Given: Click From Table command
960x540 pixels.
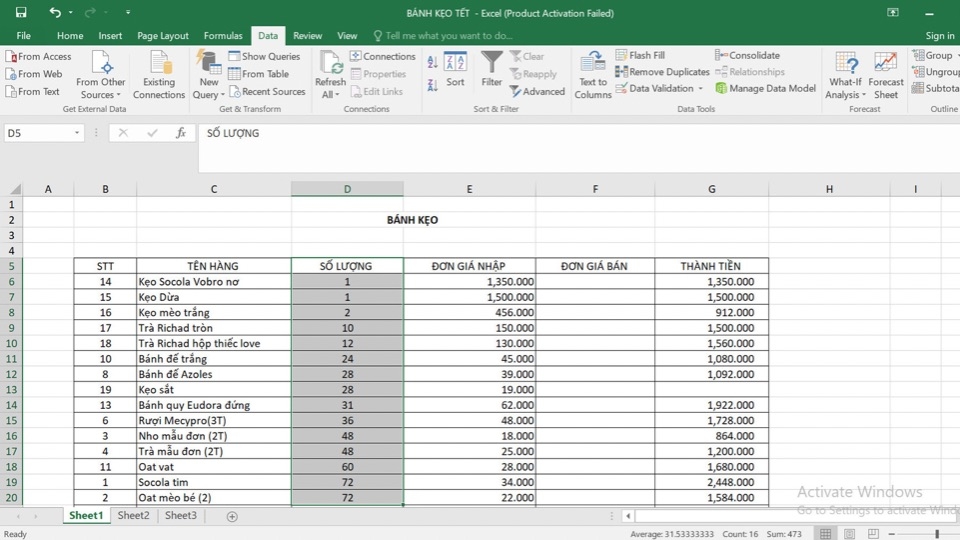Looking at the screenshot, I should tap(258, 74).
